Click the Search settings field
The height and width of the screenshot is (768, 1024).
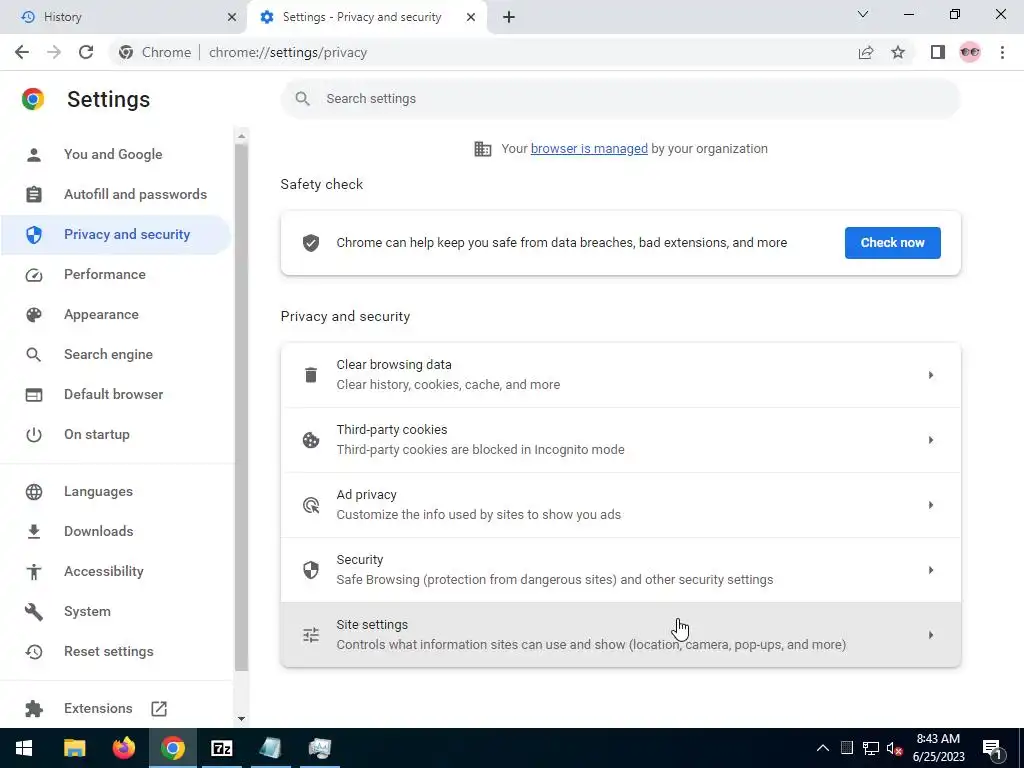click(x=620, y=99)
